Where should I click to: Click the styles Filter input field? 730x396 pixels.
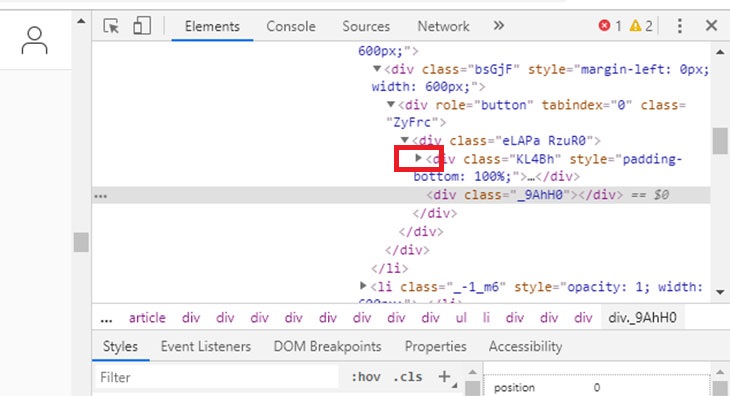click(217, 377)
